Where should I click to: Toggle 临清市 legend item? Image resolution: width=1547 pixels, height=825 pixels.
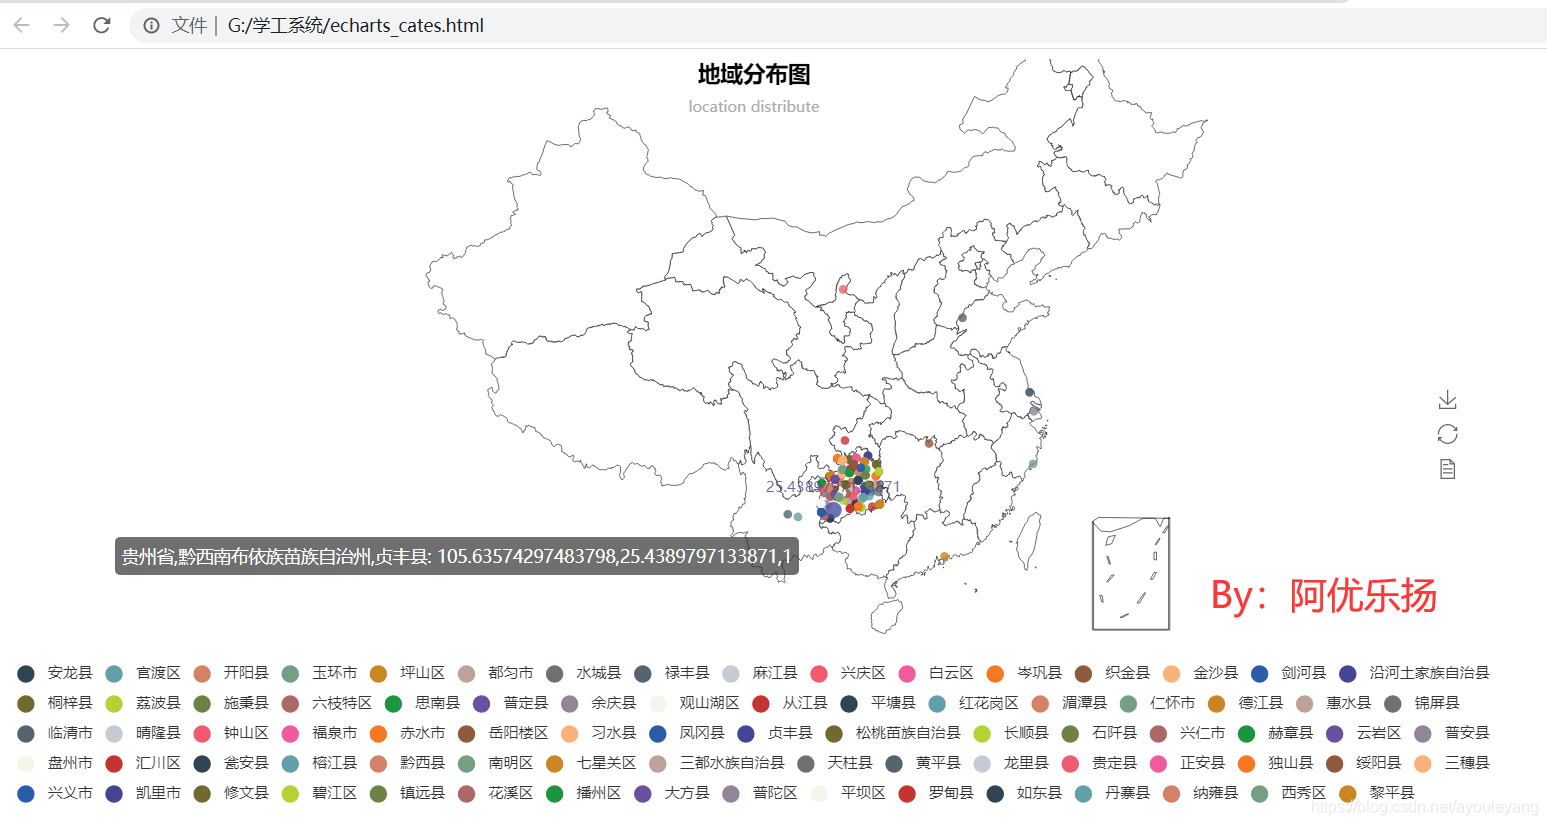click(x=55, y=733)
